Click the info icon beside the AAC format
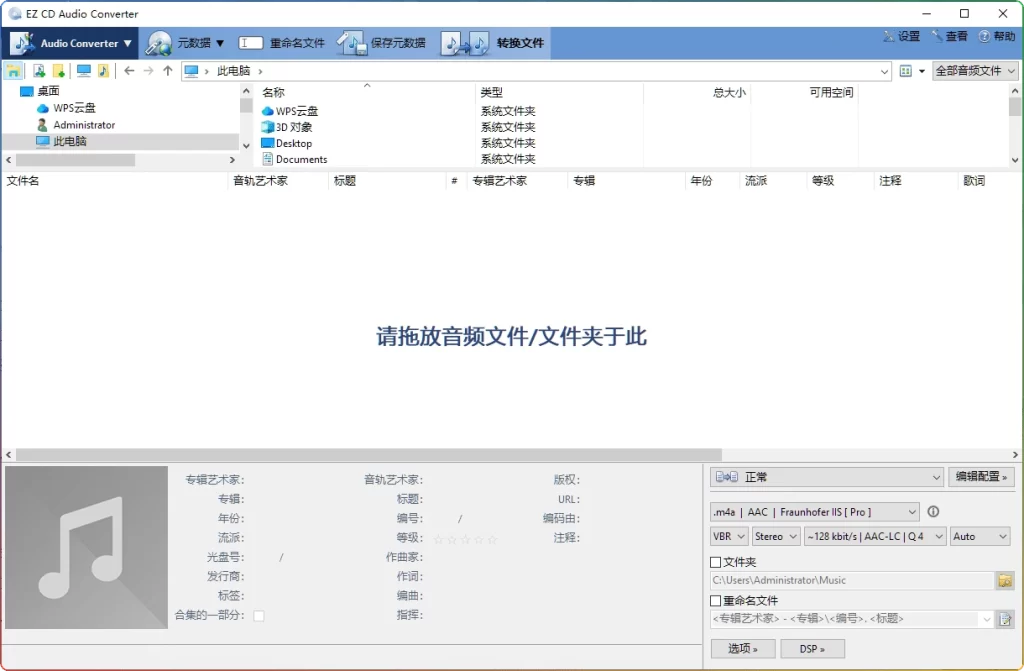Screen dimensions: 1024x671 (933, 511)
